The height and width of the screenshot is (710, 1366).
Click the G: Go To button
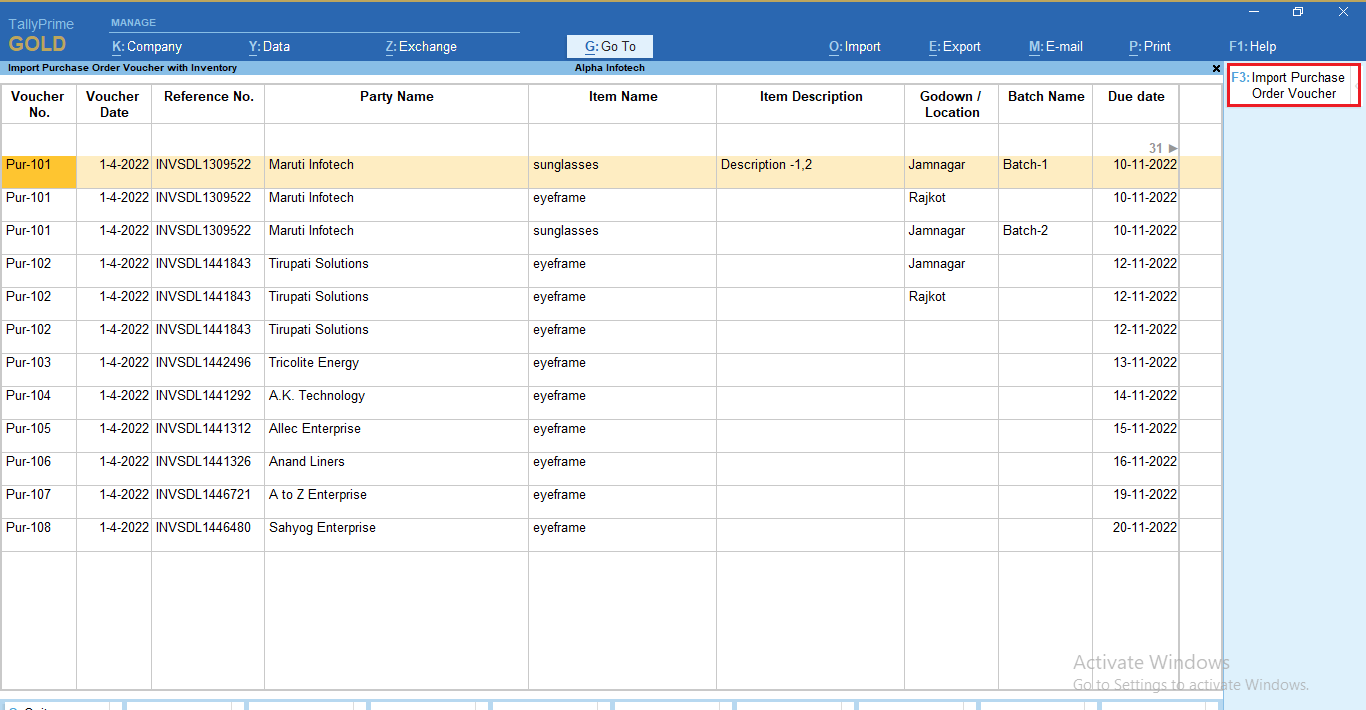(609, 46)
